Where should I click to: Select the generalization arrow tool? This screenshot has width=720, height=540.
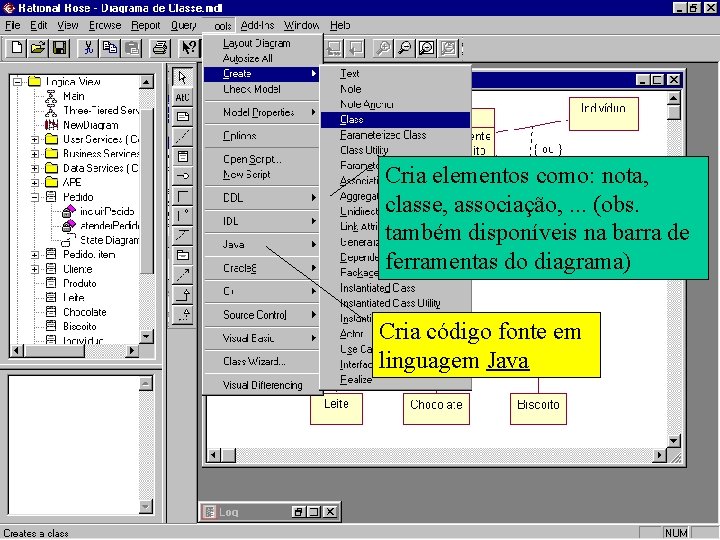pyautogui.click(x=183, y=295)
